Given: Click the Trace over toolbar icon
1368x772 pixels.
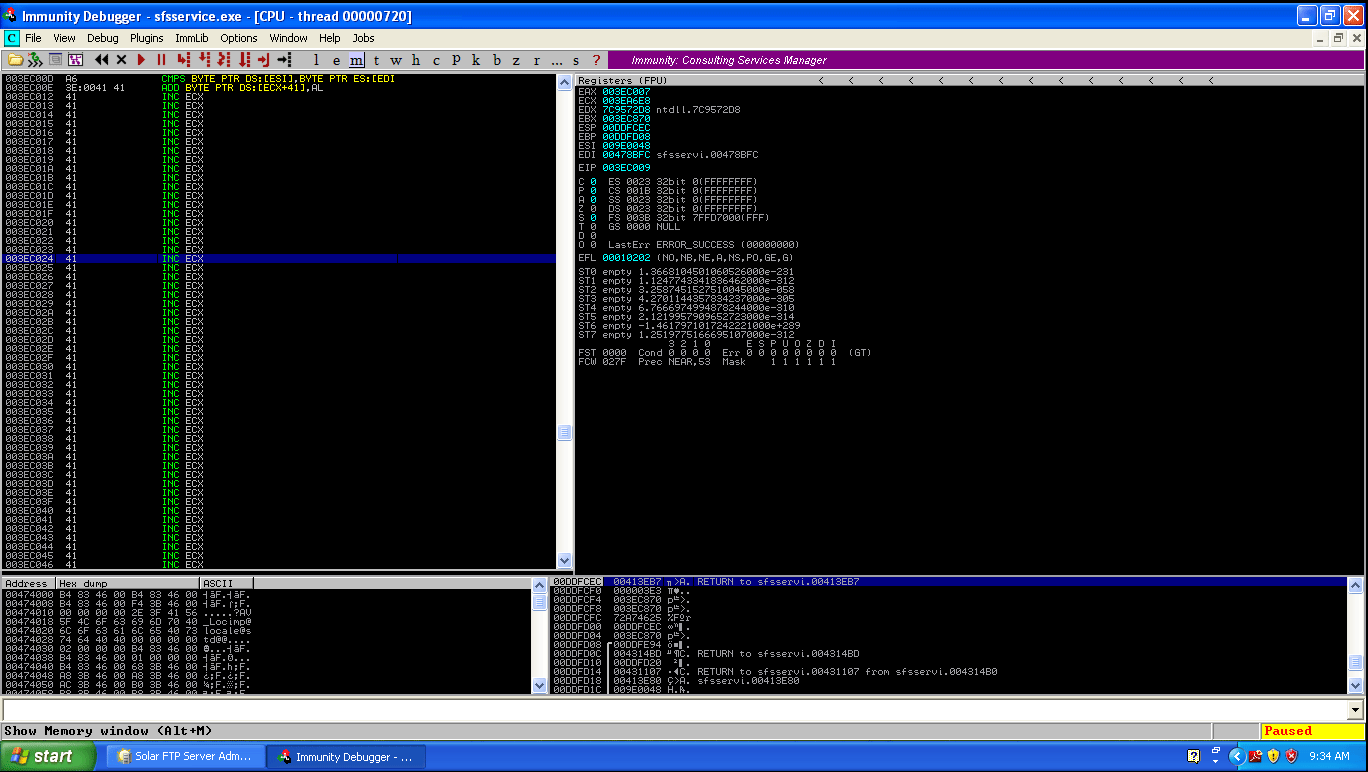Looking at the screenshot, I should point(246,60).
